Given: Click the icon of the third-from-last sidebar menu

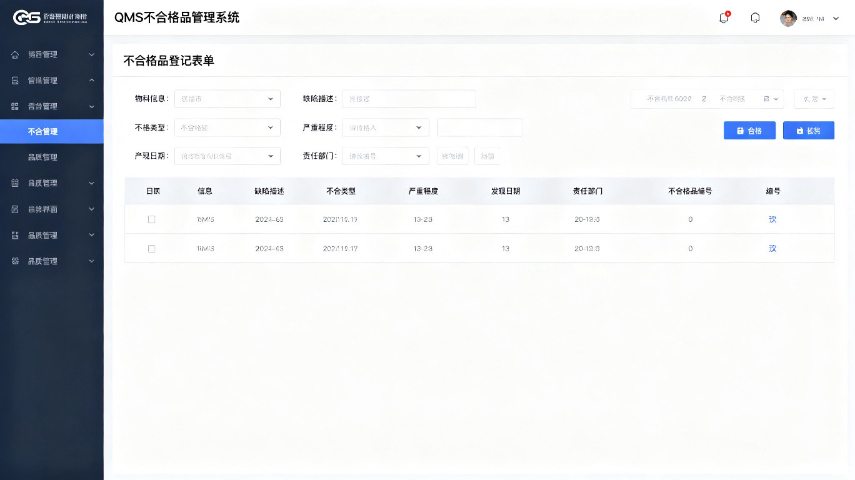Looking at the screenshot, I should point(15,209).
